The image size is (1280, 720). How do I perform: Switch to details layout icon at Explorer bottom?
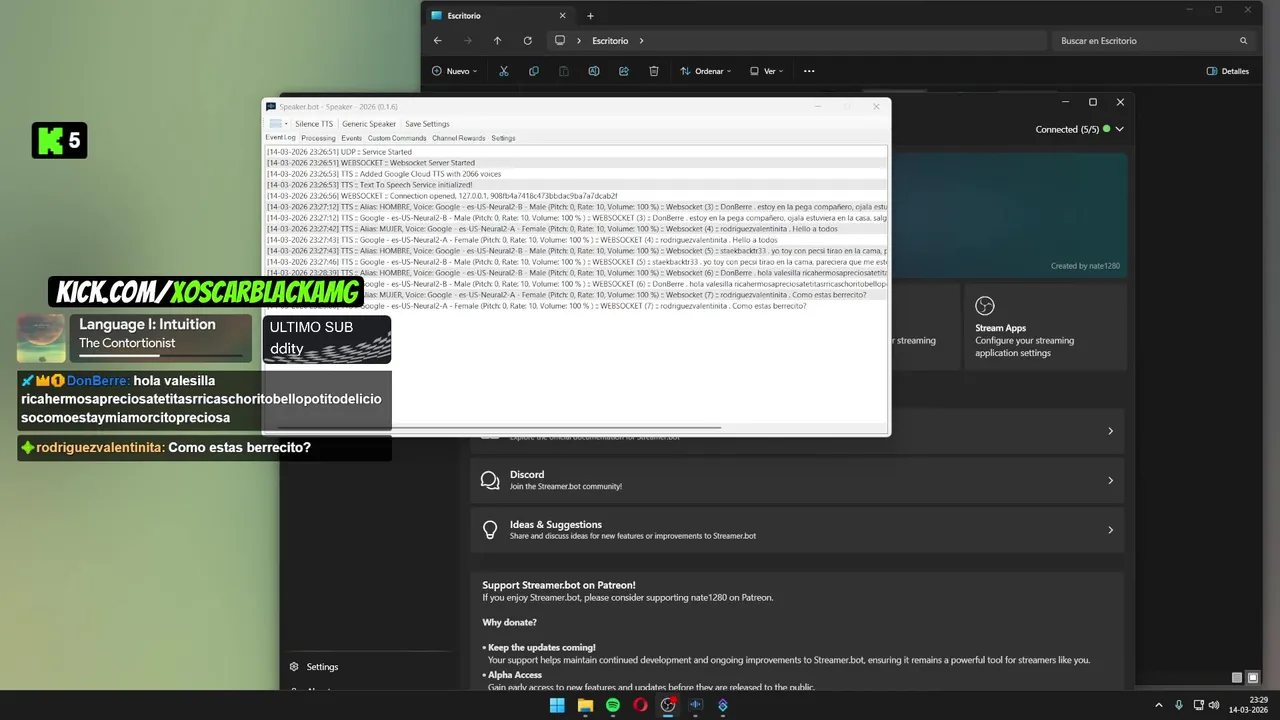tap(1237, 678)
